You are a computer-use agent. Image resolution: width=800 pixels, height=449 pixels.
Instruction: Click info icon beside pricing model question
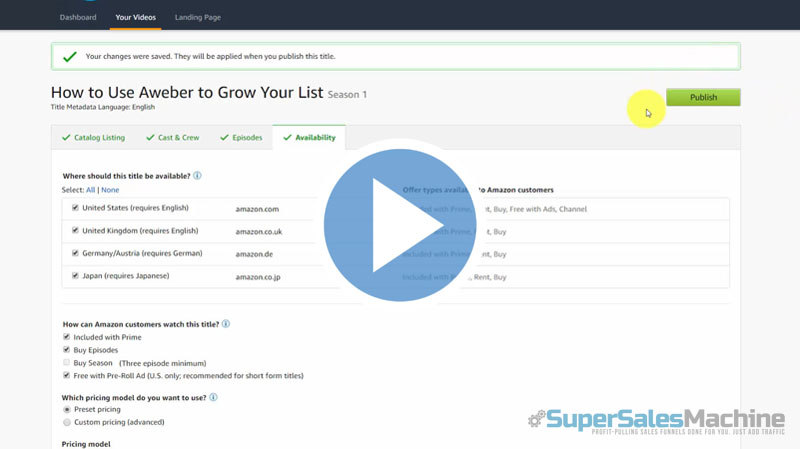[x=214, y=397]
